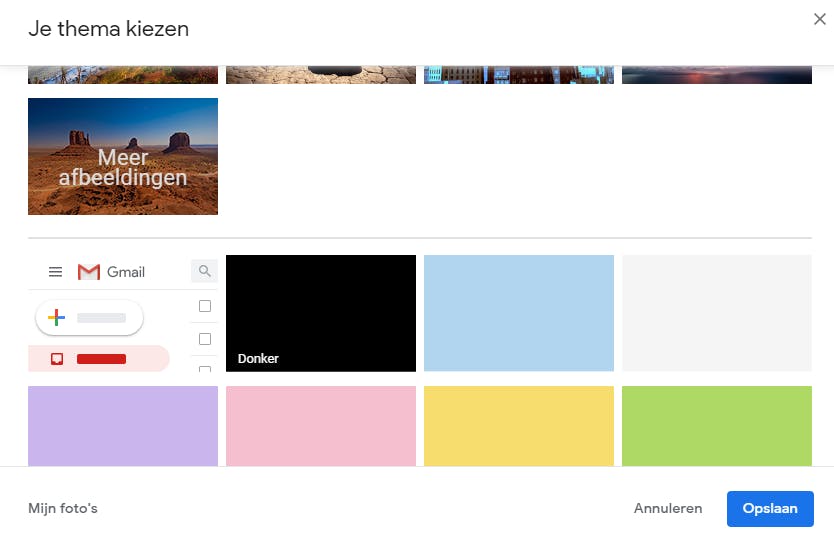Click the Gmail M logo icon
834x545 pixels.
(89, 272)
